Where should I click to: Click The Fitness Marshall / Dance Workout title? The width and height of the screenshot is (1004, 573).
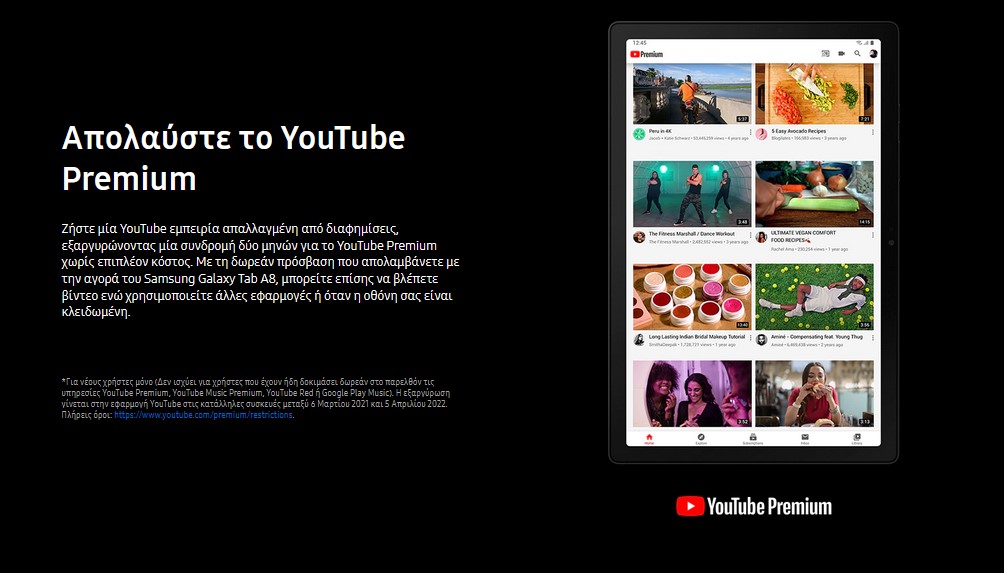(x=692, y=234)
